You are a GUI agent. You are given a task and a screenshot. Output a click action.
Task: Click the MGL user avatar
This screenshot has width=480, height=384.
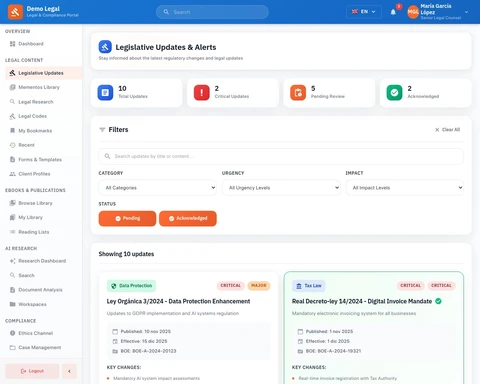[413, 12]
